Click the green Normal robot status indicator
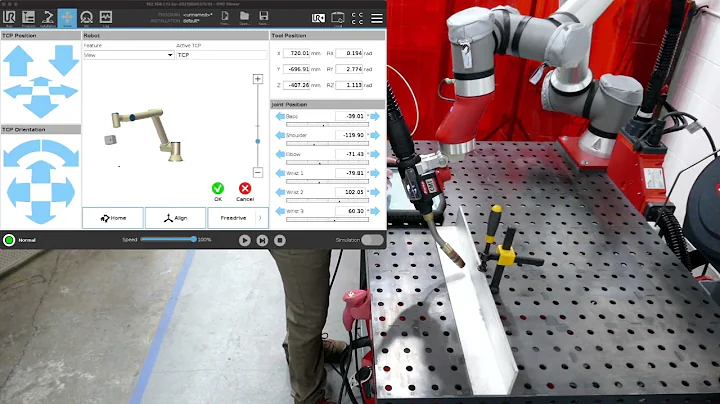Screen dimensions: 720x404 [9, 240]
